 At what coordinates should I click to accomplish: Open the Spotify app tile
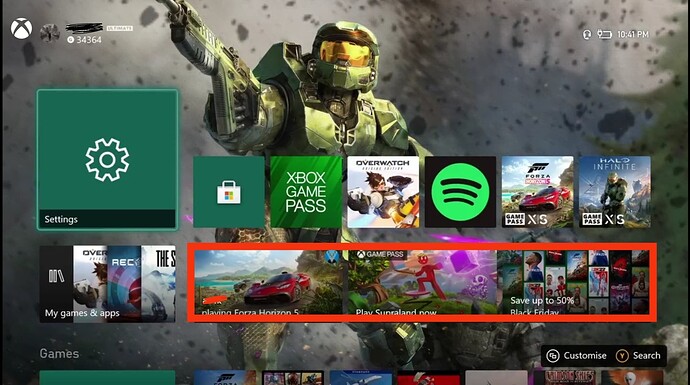[460, 192]
